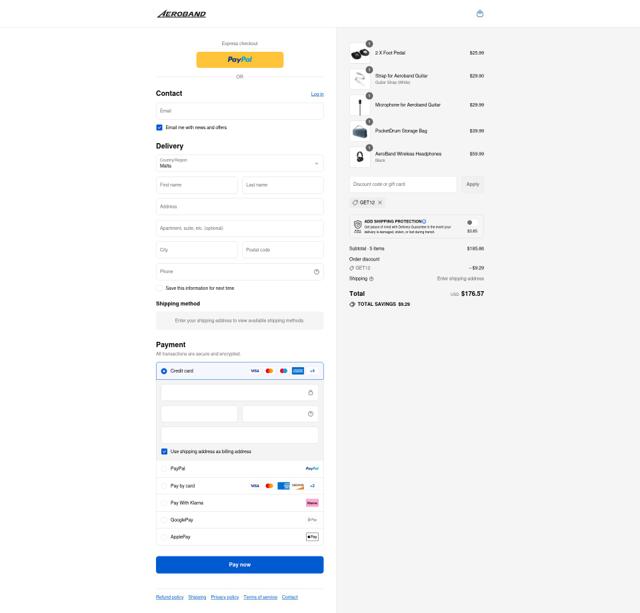Click the +2 more cards icon
The height and width of the screenshot is (613, 640).
tap(312, 486)
